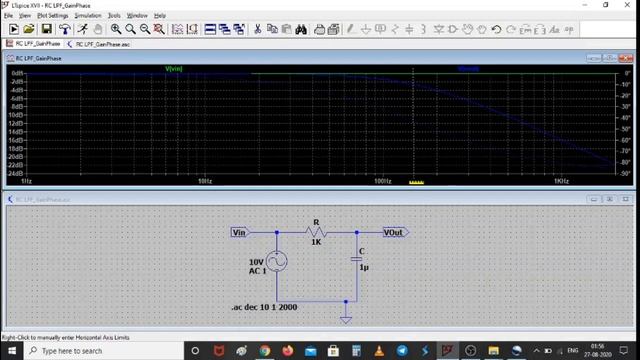Tile windows horizontally via toolbar icon
Screen dimensions: 640x360
[x=210, y=29]
